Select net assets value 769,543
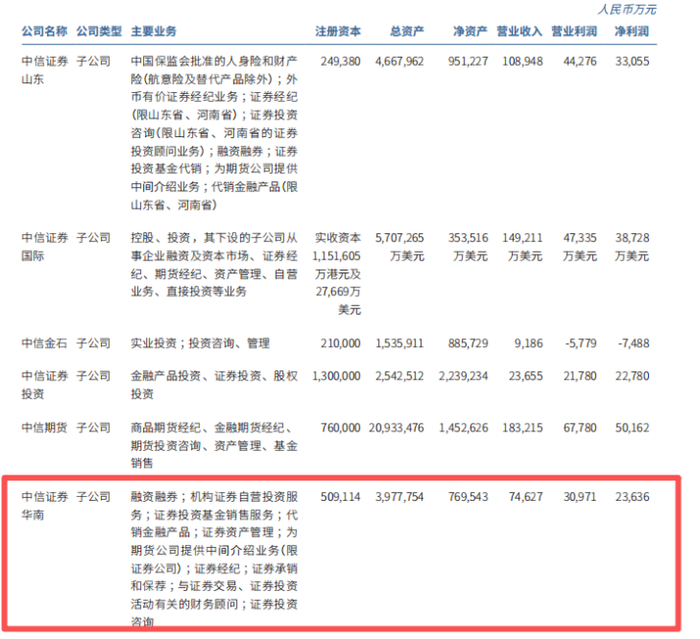The image size is (700, 639). 468,497
